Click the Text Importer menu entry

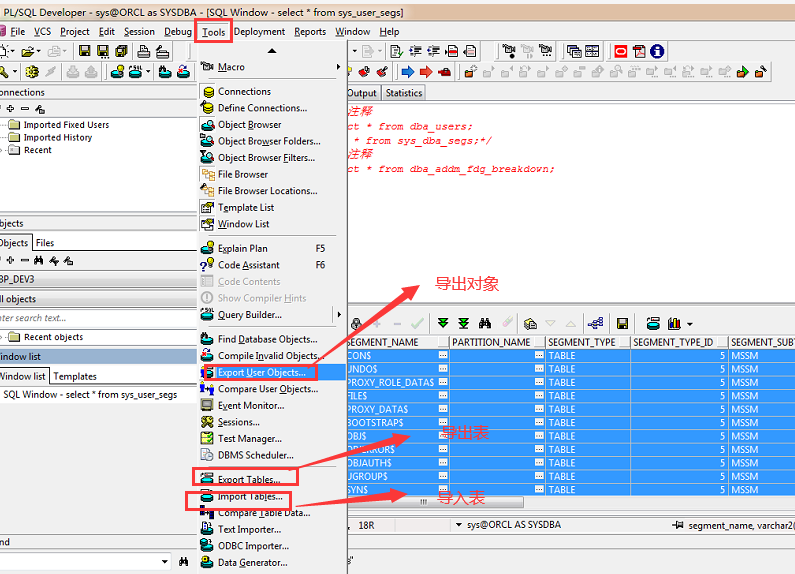[249, 529]
